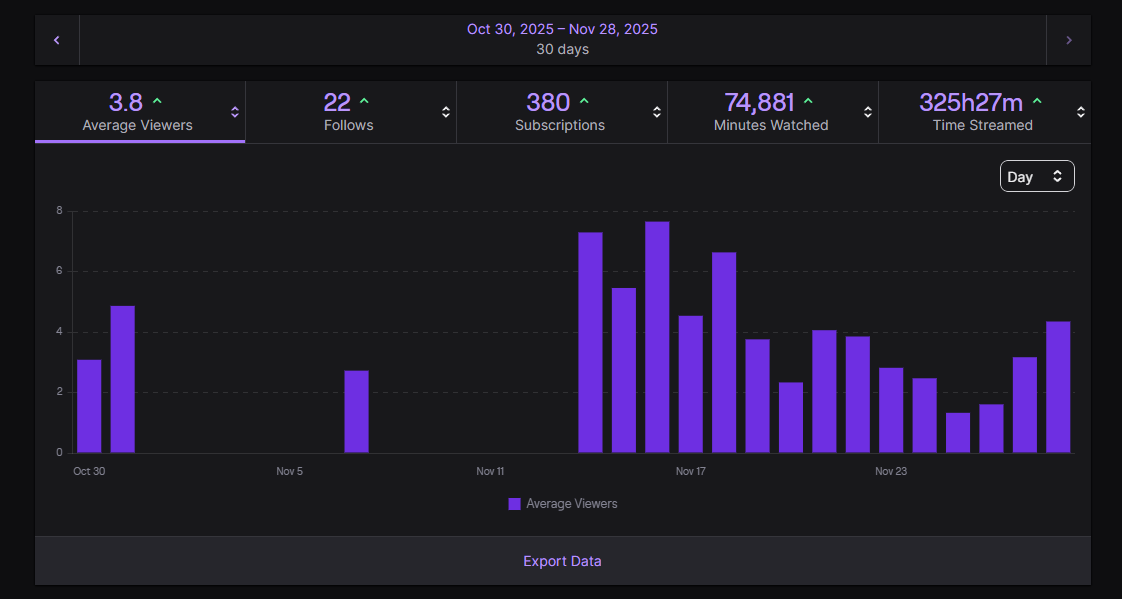Click the Nov 23 axis label
This screenshot has height=599, width=1122.
(890, 471)
